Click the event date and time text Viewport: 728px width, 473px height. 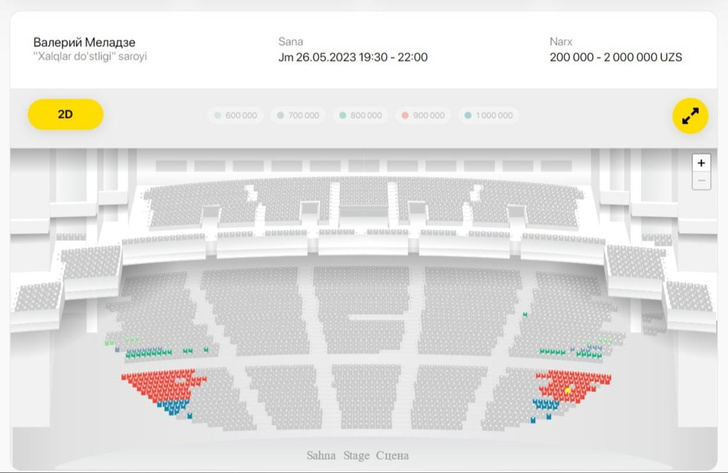(x=352, y=57)
